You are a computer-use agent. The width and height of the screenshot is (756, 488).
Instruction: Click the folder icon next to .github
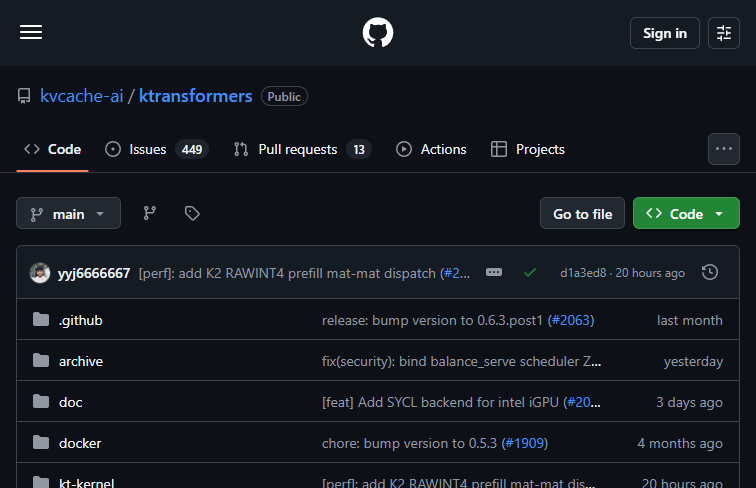coord(41,319)
